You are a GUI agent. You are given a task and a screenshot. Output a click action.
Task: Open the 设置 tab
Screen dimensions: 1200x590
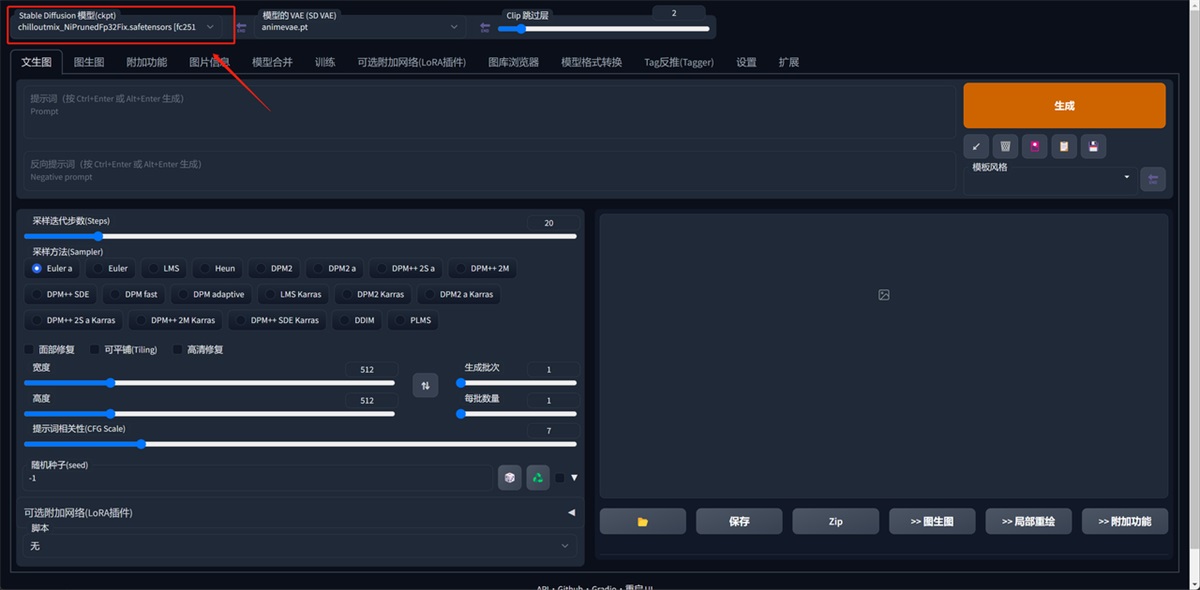point(746,62)
